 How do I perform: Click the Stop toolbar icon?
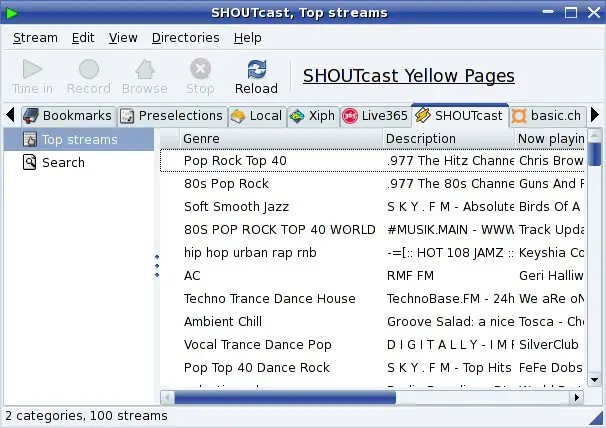coord(200,69)
